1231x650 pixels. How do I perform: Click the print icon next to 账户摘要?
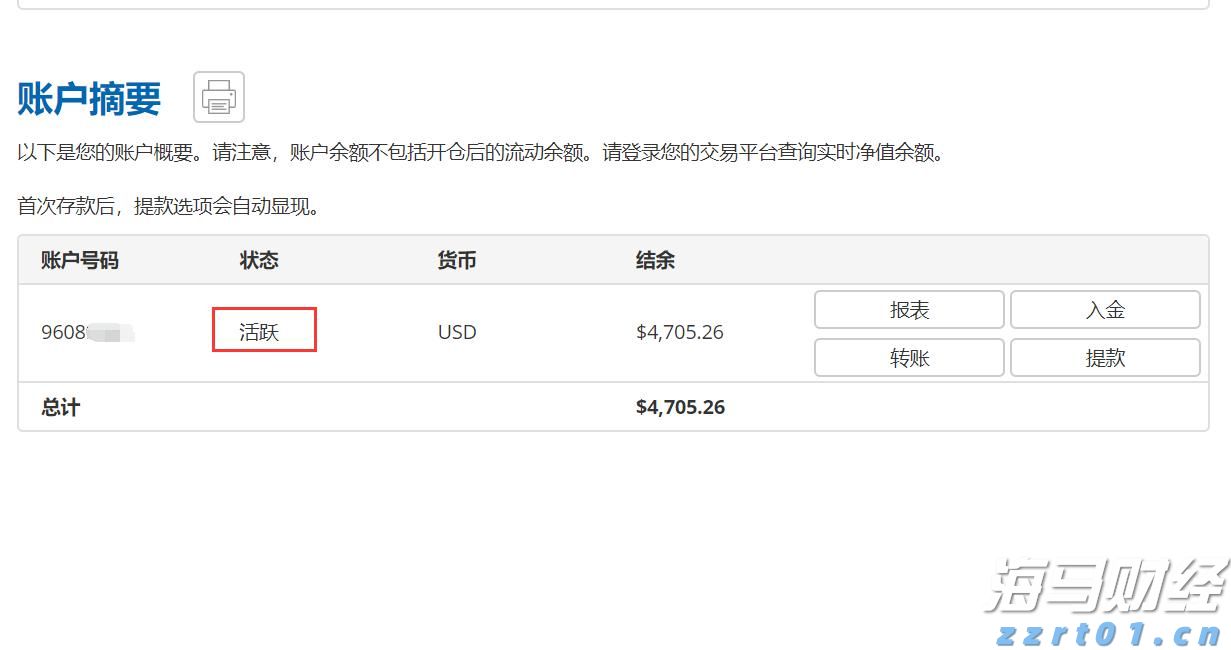click(x=217, y=96)
